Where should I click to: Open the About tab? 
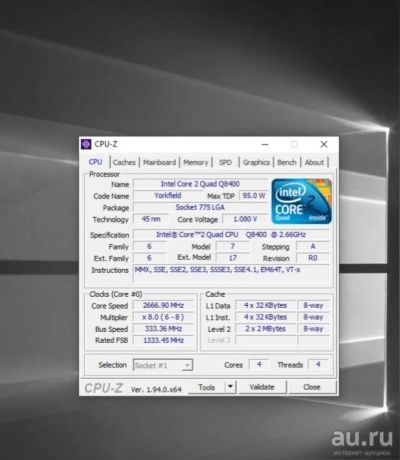tap(314, 162)
